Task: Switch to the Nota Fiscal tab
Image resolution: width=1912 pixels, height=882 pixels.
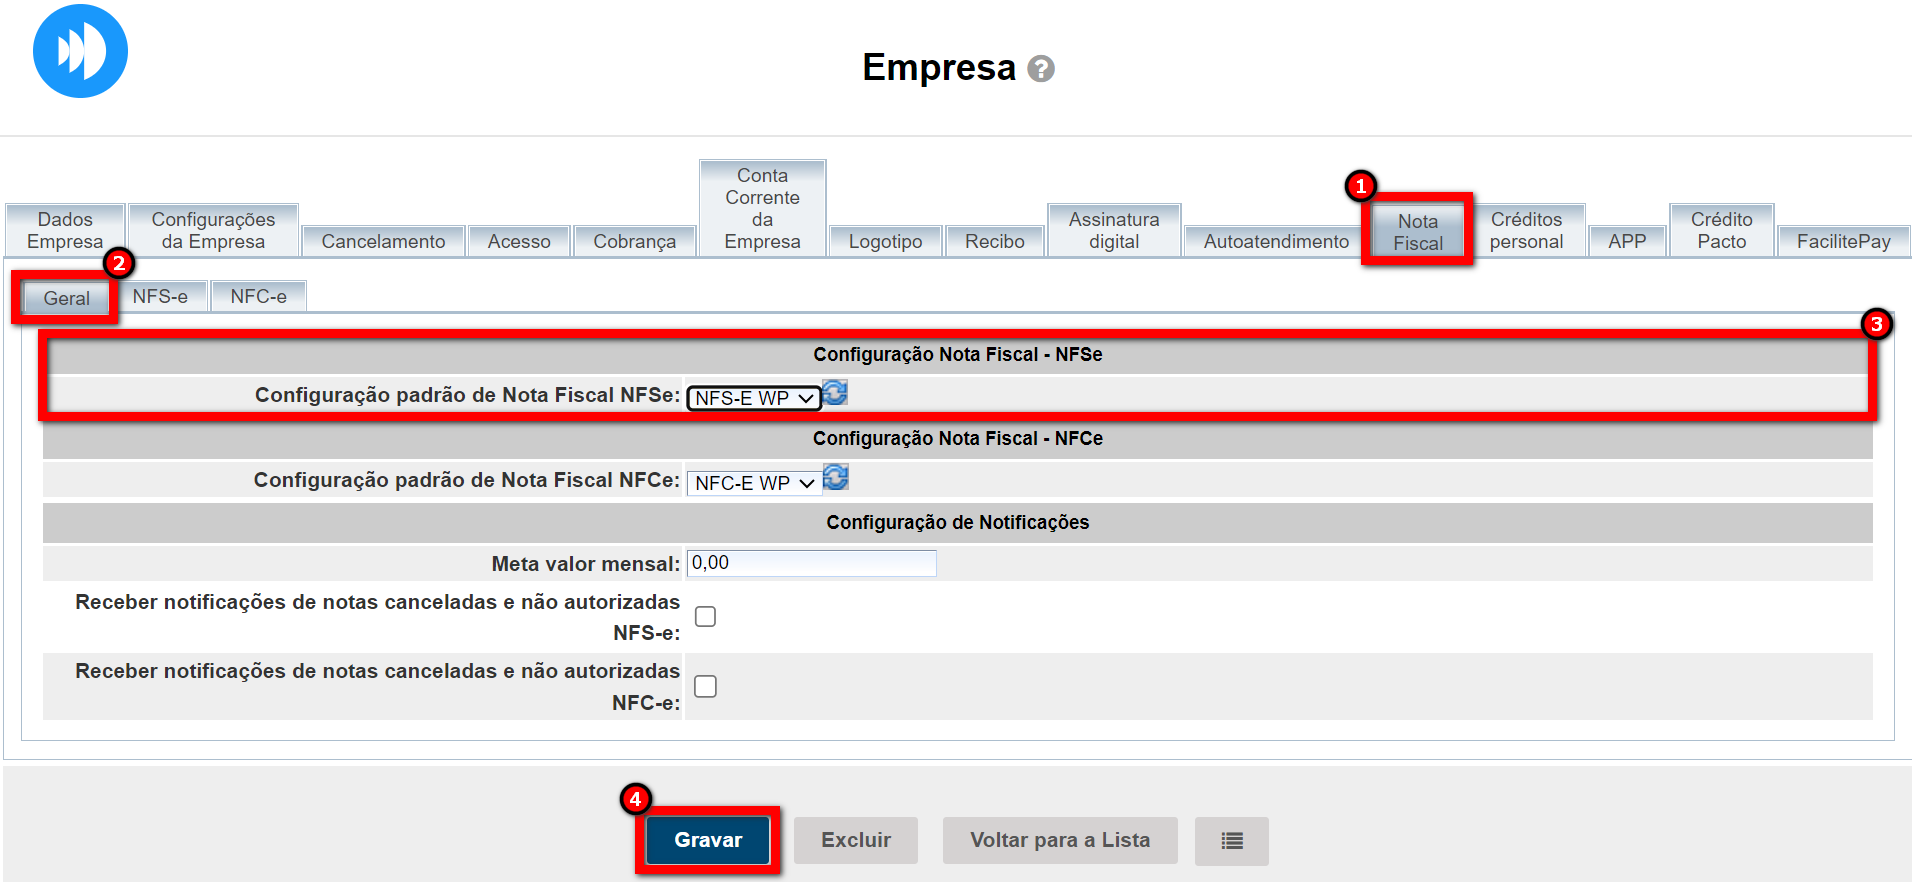Action: 1417,232
